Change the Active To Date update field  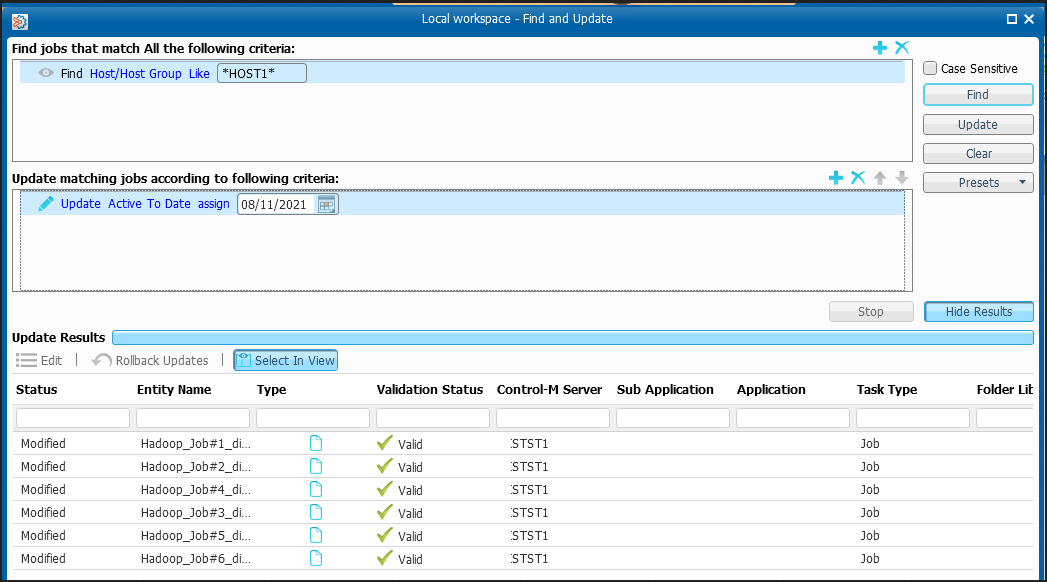pyautogui.click(x=149, y=204)
